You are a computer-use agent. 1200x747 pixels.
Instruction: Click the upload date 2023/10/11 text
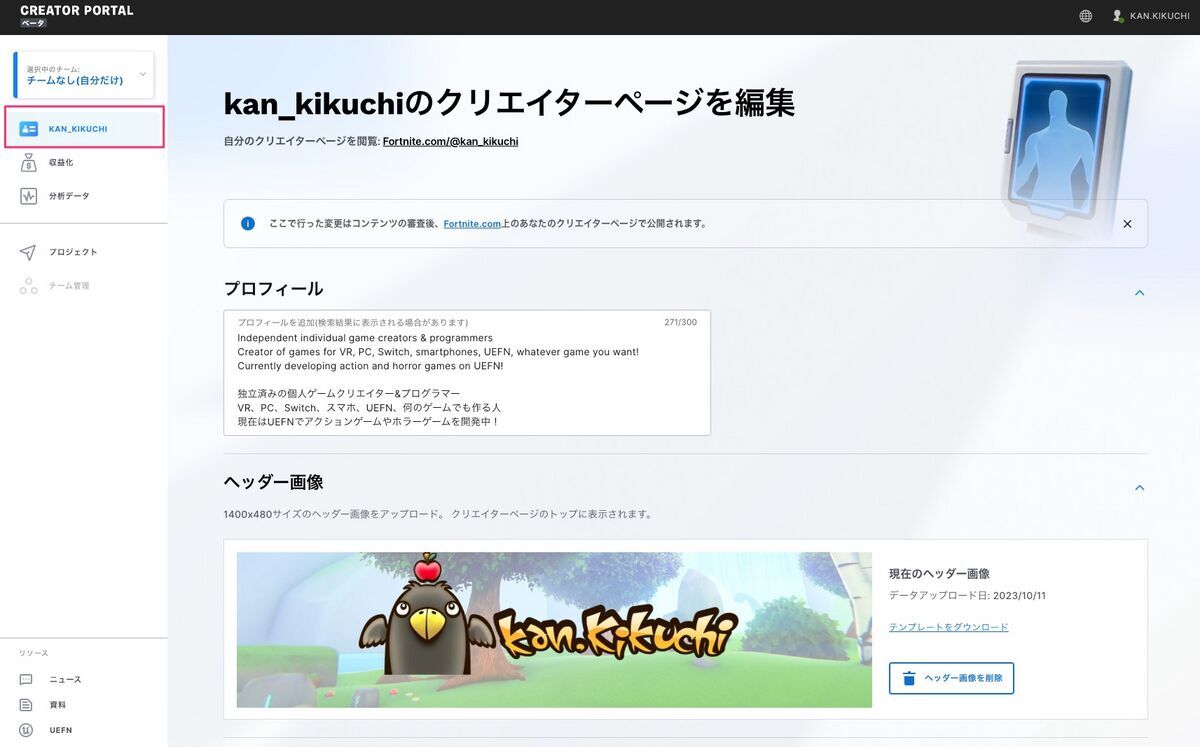click(x=1020, y=596)
